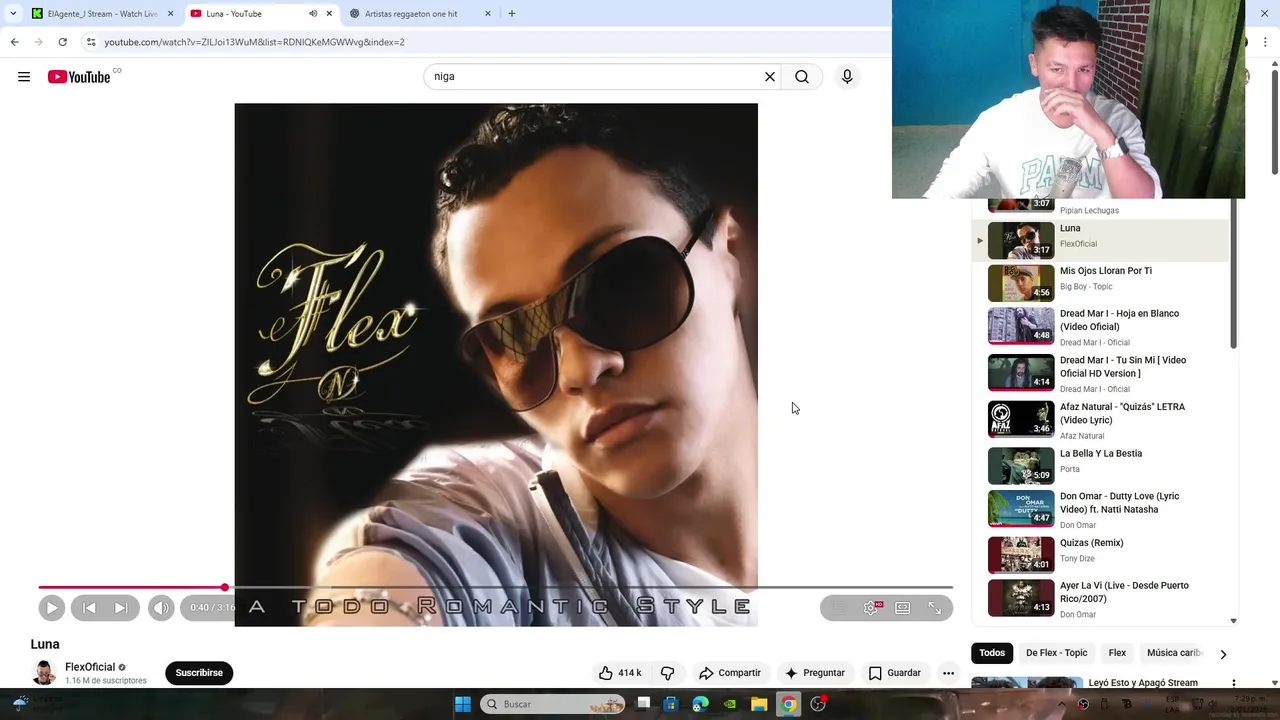Like the Luna video
The image size is (1280, 720).
click(x=620, y=673)
